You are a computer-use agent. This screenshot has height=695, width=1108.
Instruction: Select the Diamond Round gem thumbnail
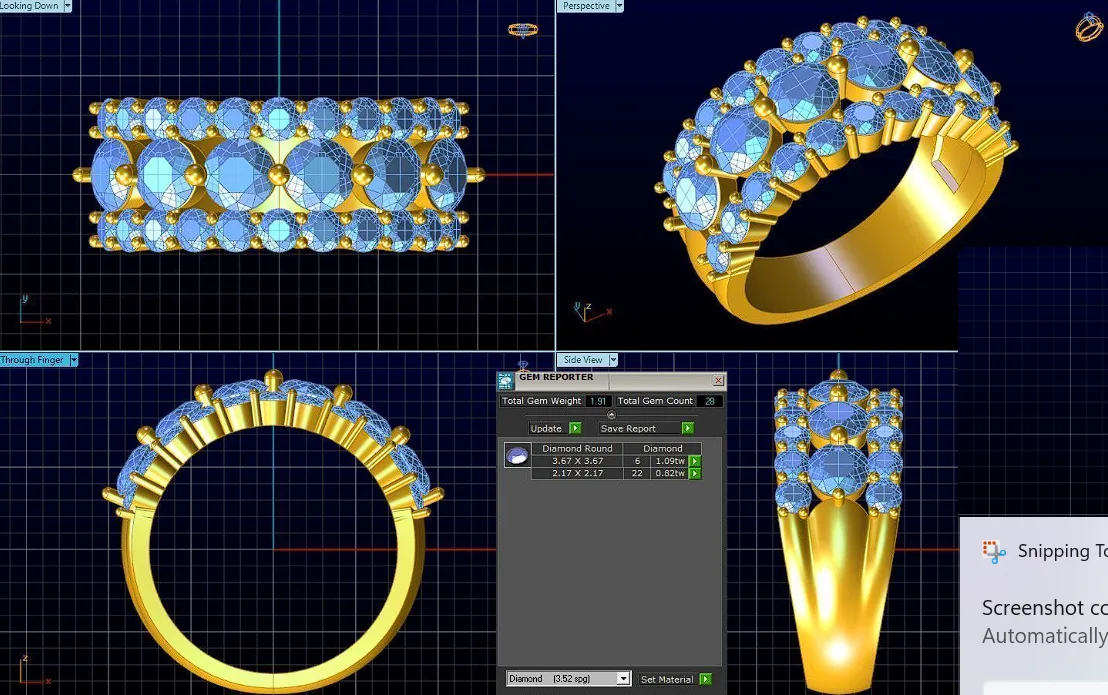pyautogui.click(x=517, y=456)
